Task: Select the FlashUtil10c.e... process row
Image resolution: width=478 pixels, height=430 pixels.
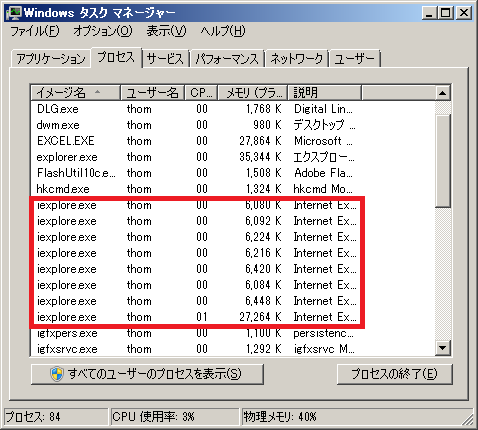Action: click(233, 173)
